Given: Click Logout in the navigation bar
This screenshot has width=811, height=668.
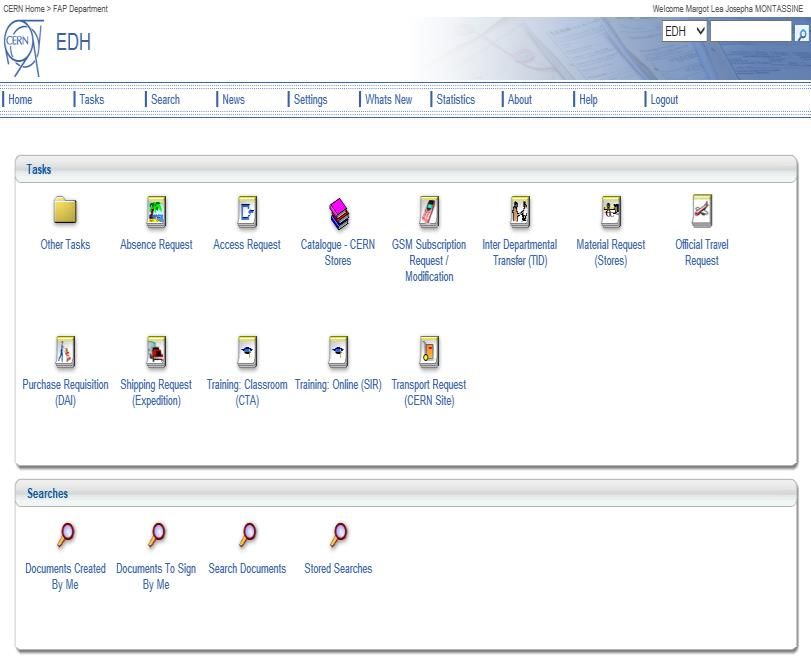Looking at the screenshot, I should click(x=664, y=99).
